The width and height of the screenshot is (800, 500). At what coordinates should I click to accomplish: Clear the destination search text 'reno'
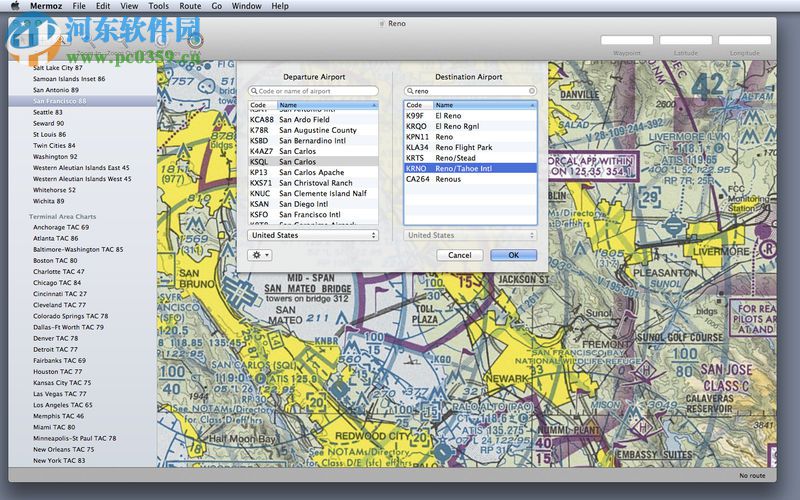point(532,91)
